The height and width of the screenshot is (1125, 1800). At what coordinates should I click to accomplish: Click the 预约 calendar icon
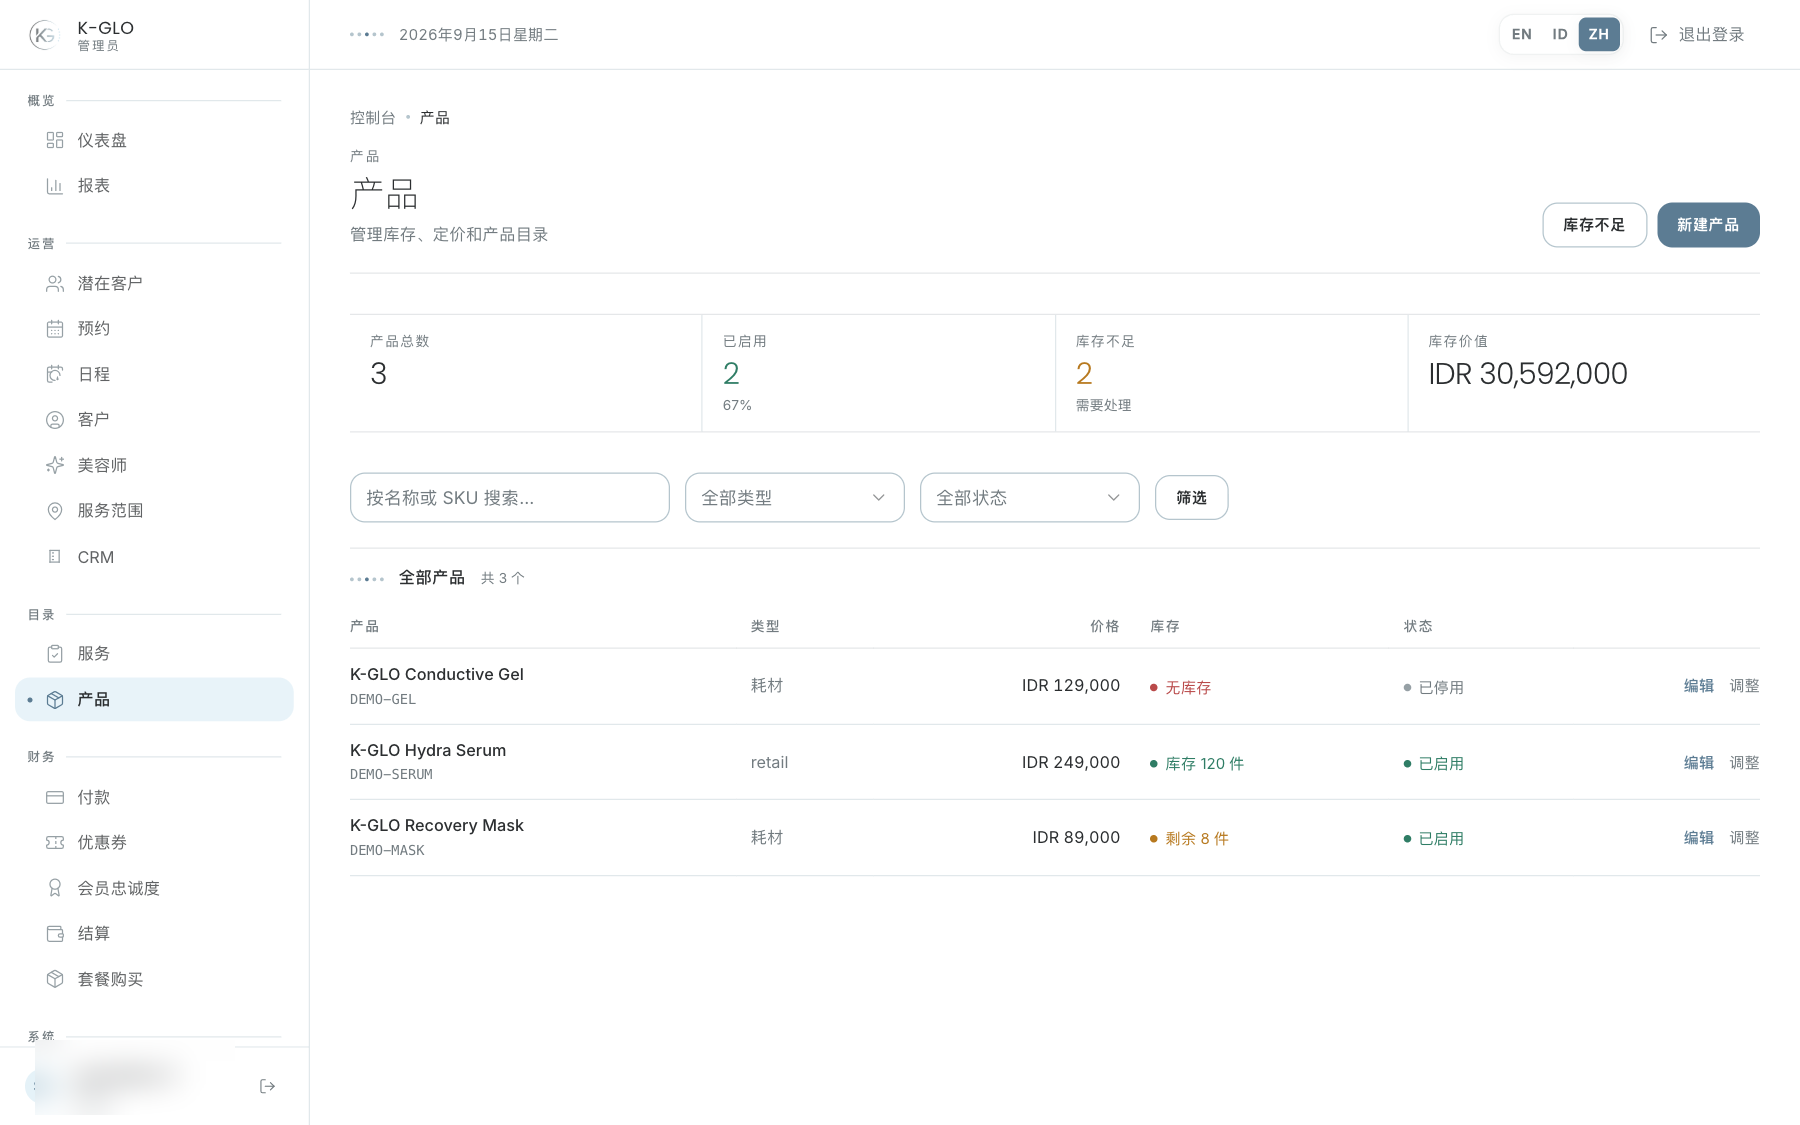(55, 329)
